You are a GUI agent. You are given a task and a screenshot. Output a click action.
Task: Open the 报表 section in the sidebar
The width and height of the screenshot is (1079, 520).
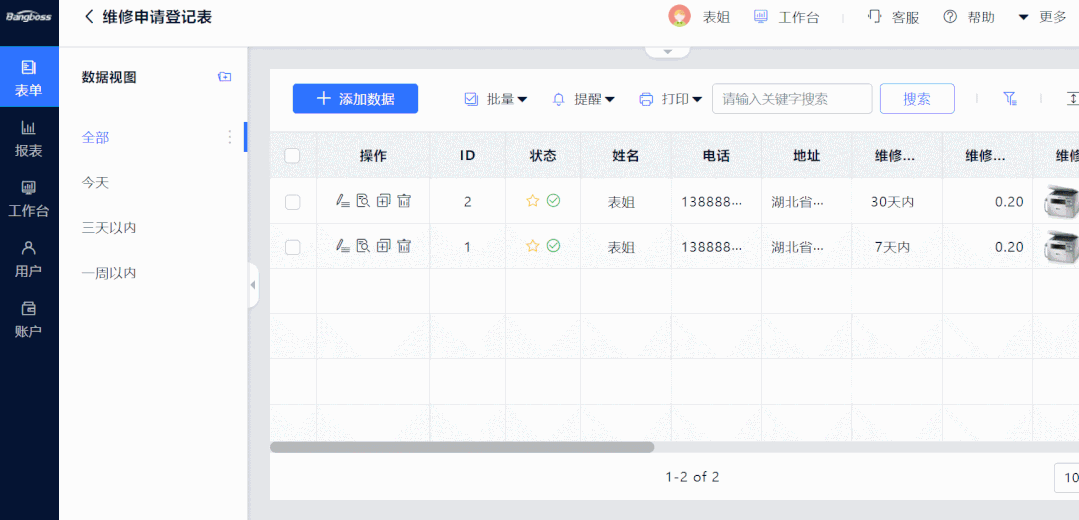[29, 138]
